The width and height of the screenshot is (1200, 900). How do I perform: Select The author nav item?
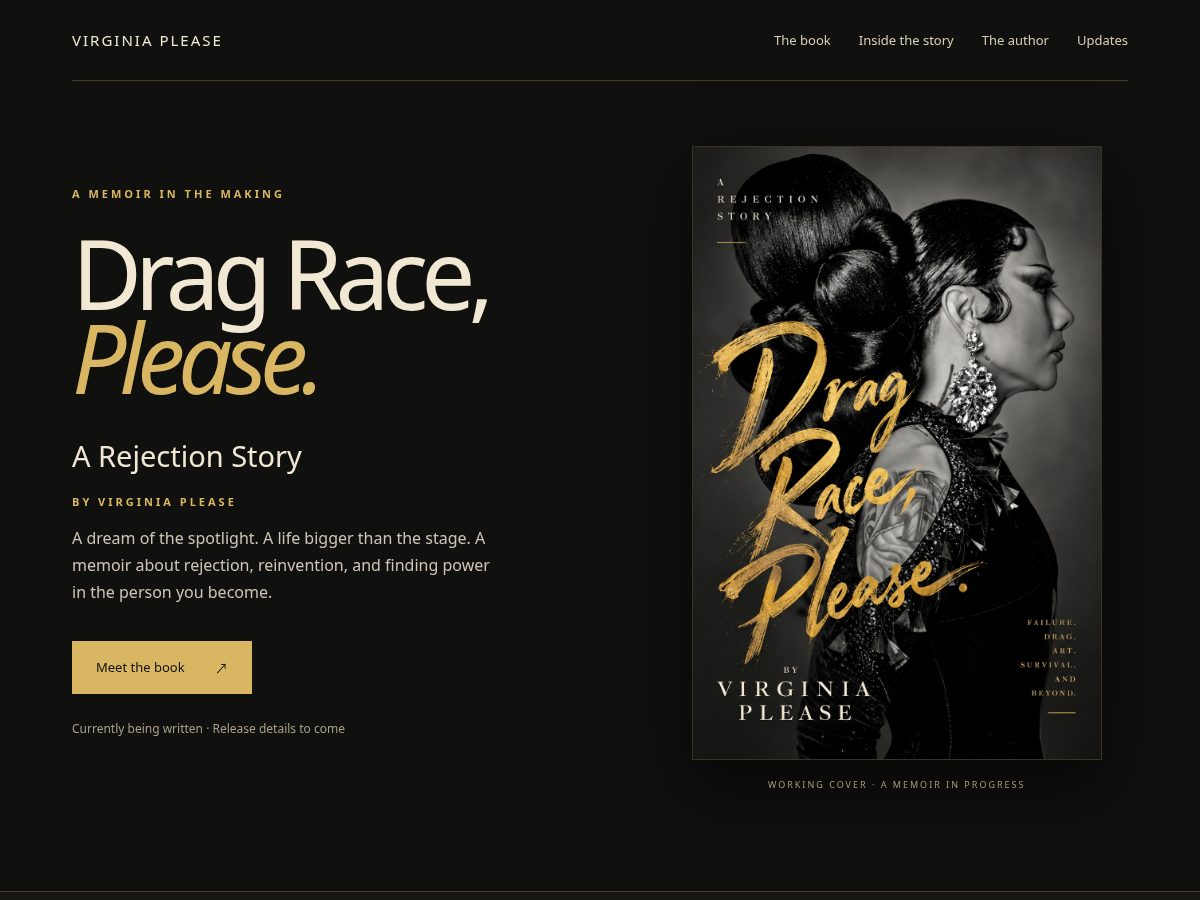(x=1015, y=41)
